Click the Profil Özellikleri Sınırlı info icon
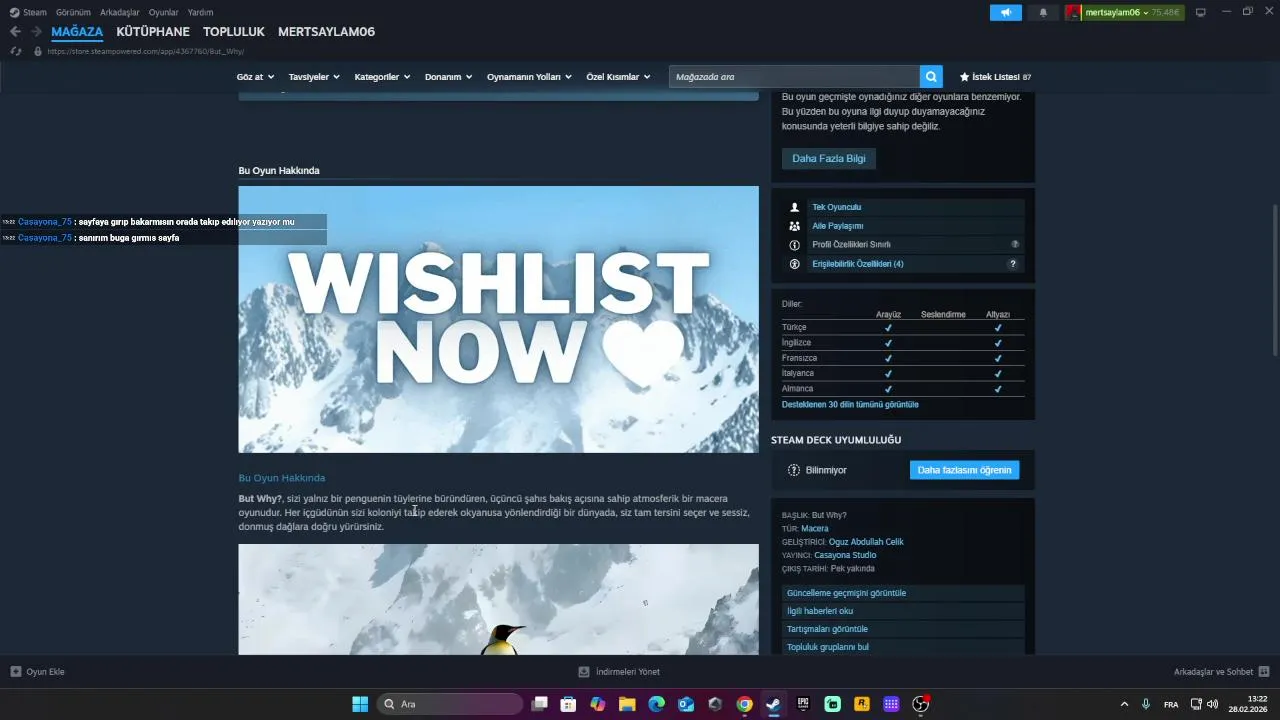The height and width of the screenshot is (720, 1280). [795, 244]
